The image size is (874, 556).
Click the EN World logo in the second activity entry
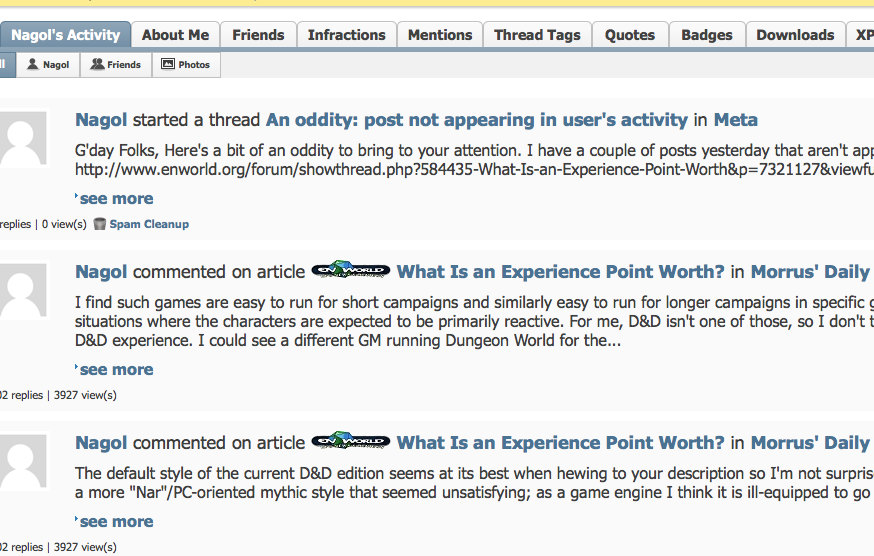point(350,271)
